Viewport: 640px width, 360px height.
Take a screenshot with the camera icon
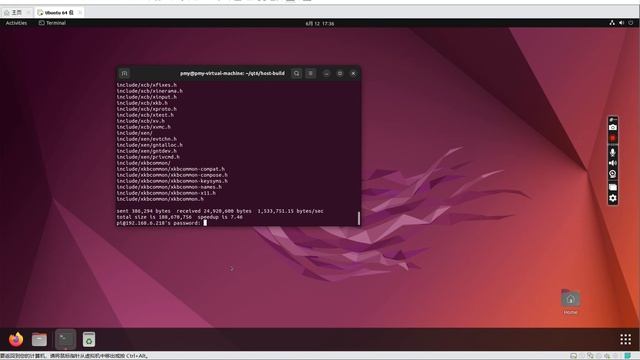613,128
